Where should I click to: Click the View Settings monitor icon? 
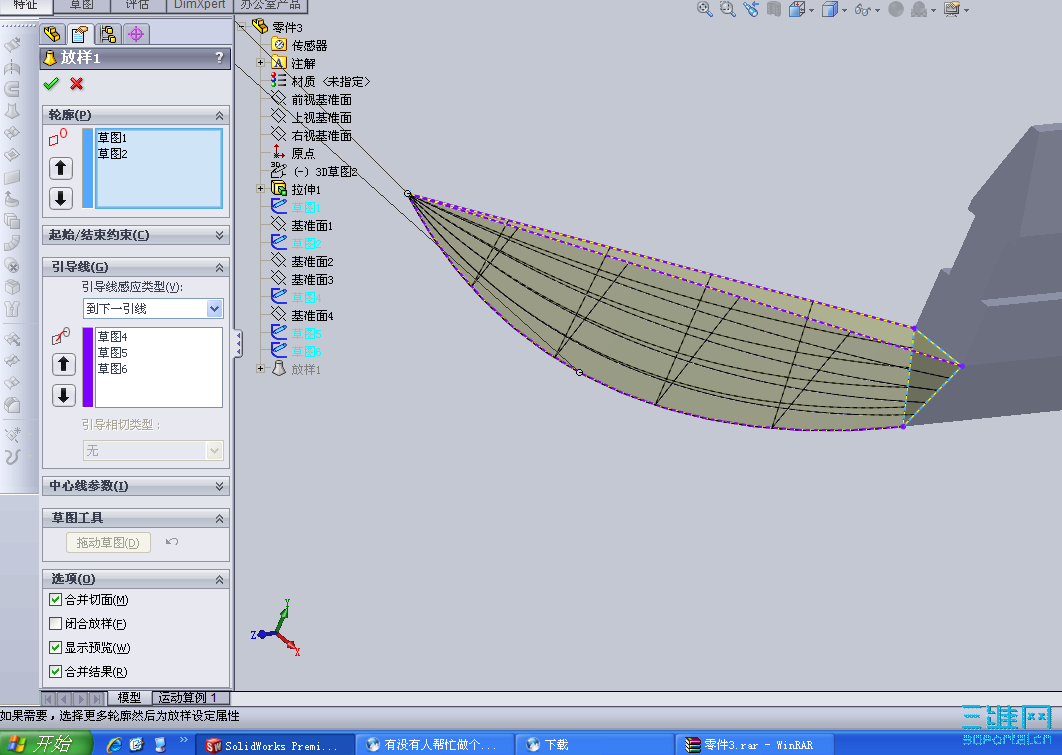point(952,9)
